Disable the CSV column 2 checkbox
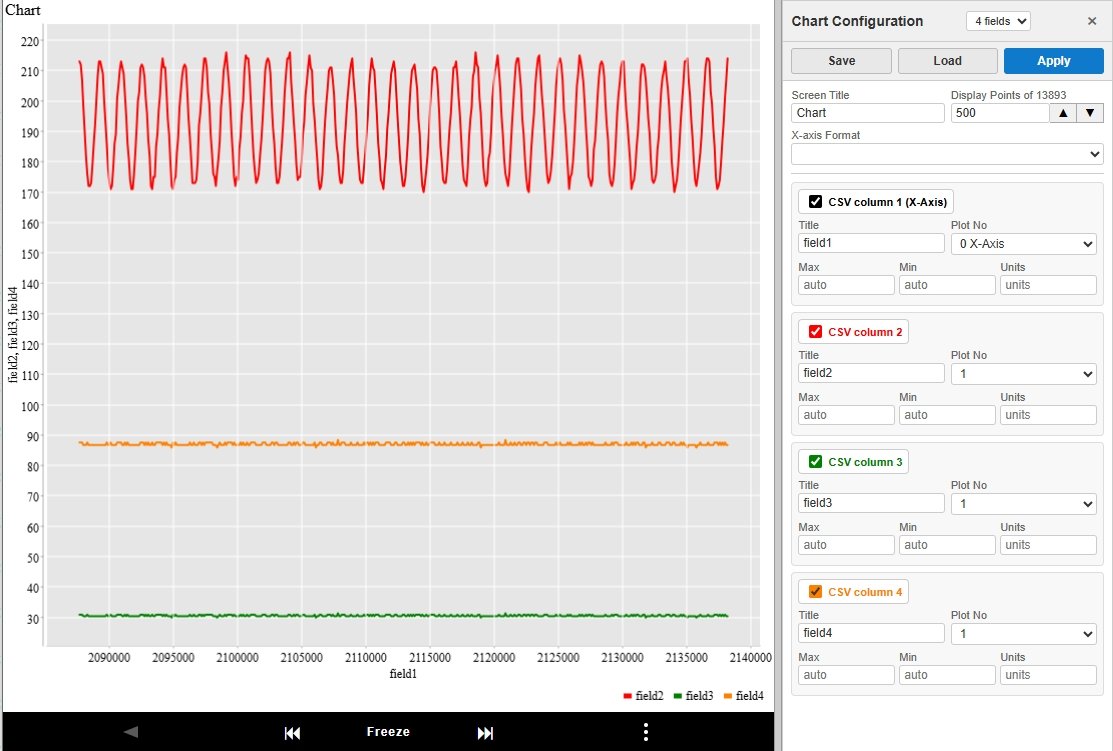1113x751 pixels. point(816,331)
